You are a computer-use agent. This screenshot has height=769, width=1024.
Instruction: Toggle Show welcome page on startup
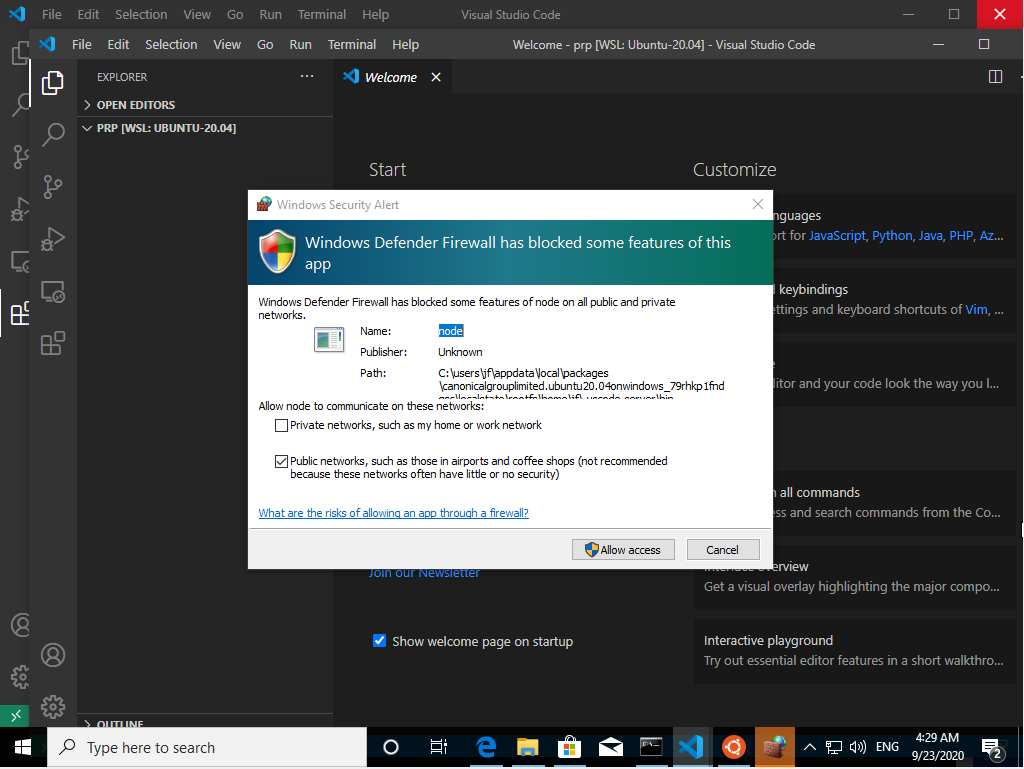click(x=379, y=641)
